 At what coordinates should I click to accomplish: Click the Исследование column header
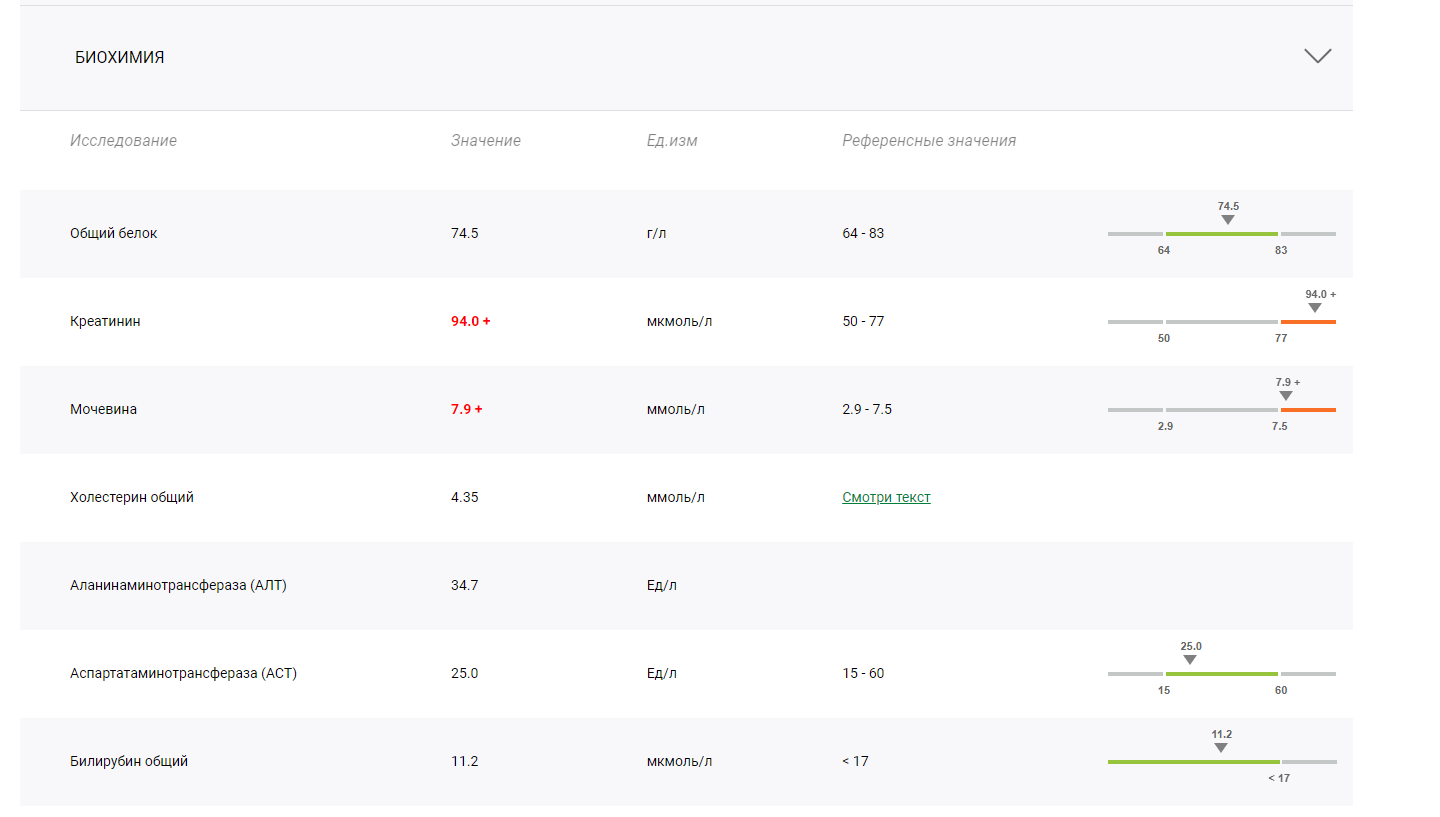[123, 141]
